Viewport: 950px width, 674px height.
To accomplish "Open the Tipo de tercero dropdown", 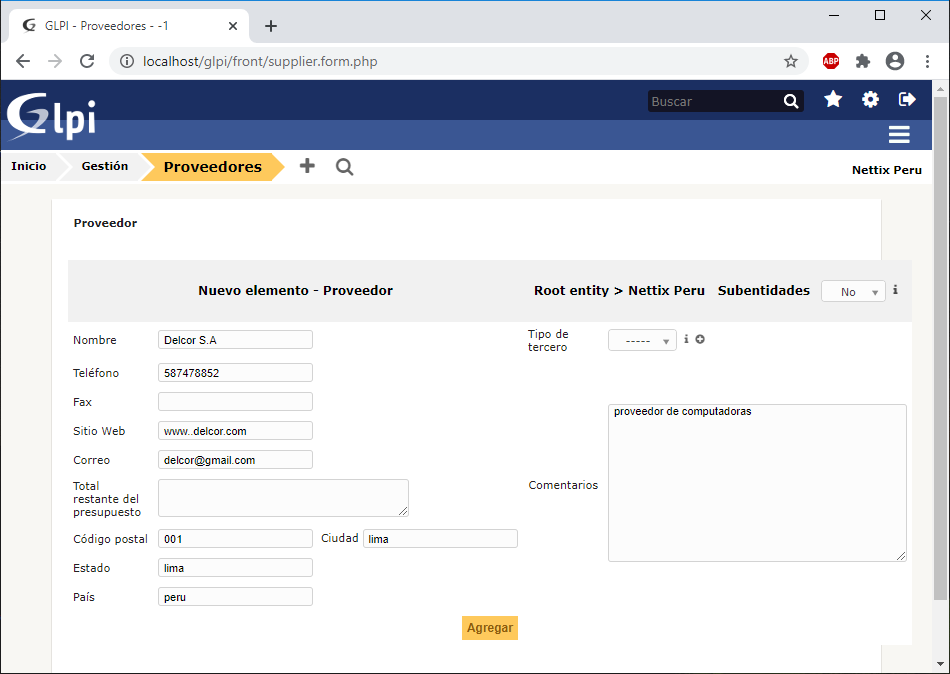I will pos(642,340).
